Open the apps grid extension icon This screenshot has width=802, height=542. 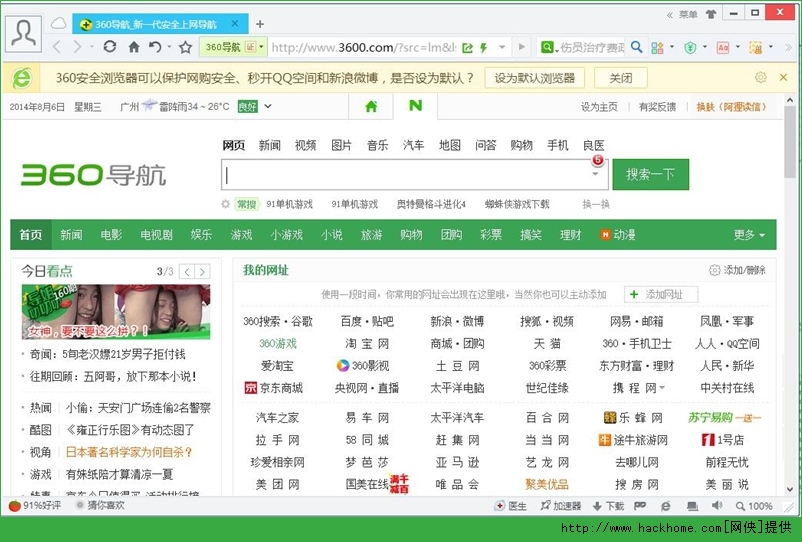coord(657,48)
